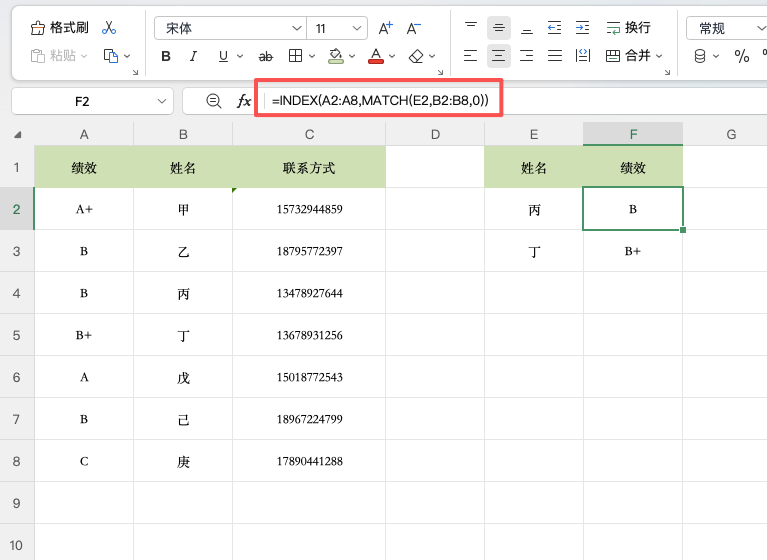Select column F header
The width and height of the screenshot is (767, 560).
(633, 134)
